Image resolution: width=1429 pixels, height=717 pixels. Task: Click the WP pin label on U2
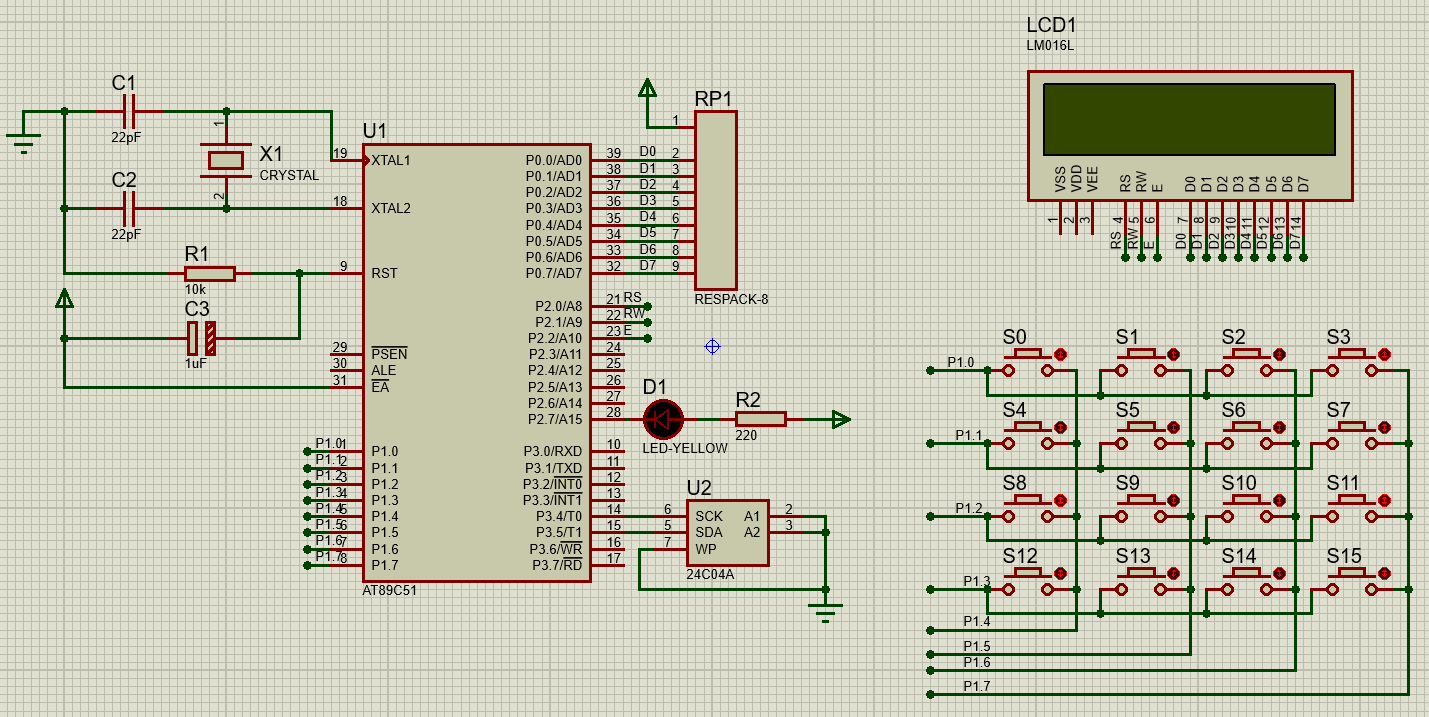(x=705, y=548)
